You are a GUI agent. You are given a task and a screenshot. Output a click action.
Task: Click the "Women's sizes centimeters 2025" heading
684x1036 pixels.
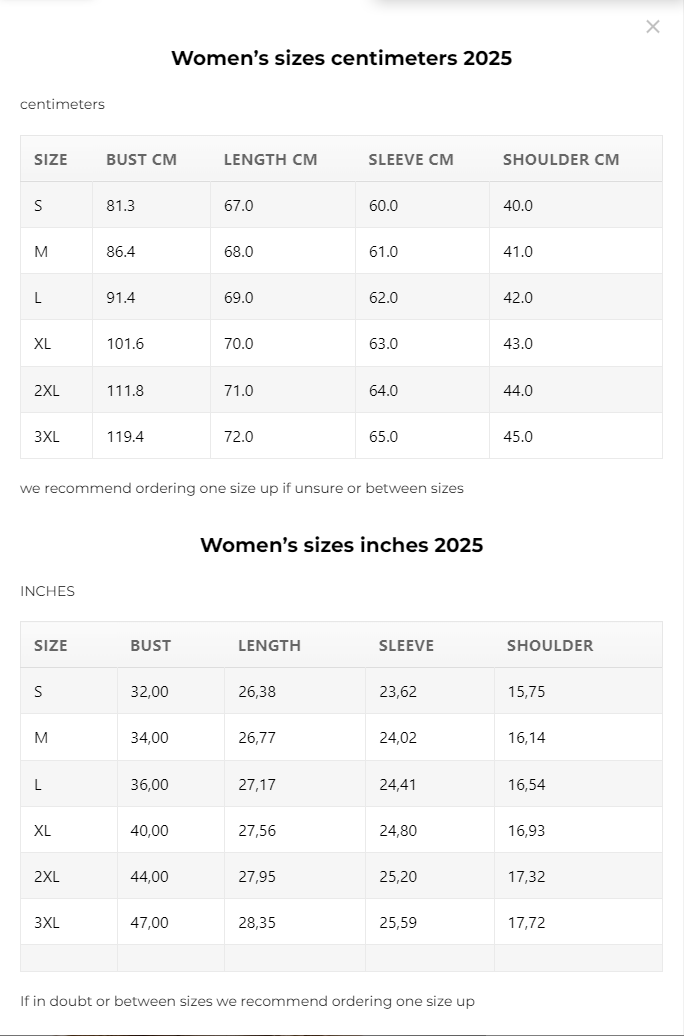coord(341,58)
